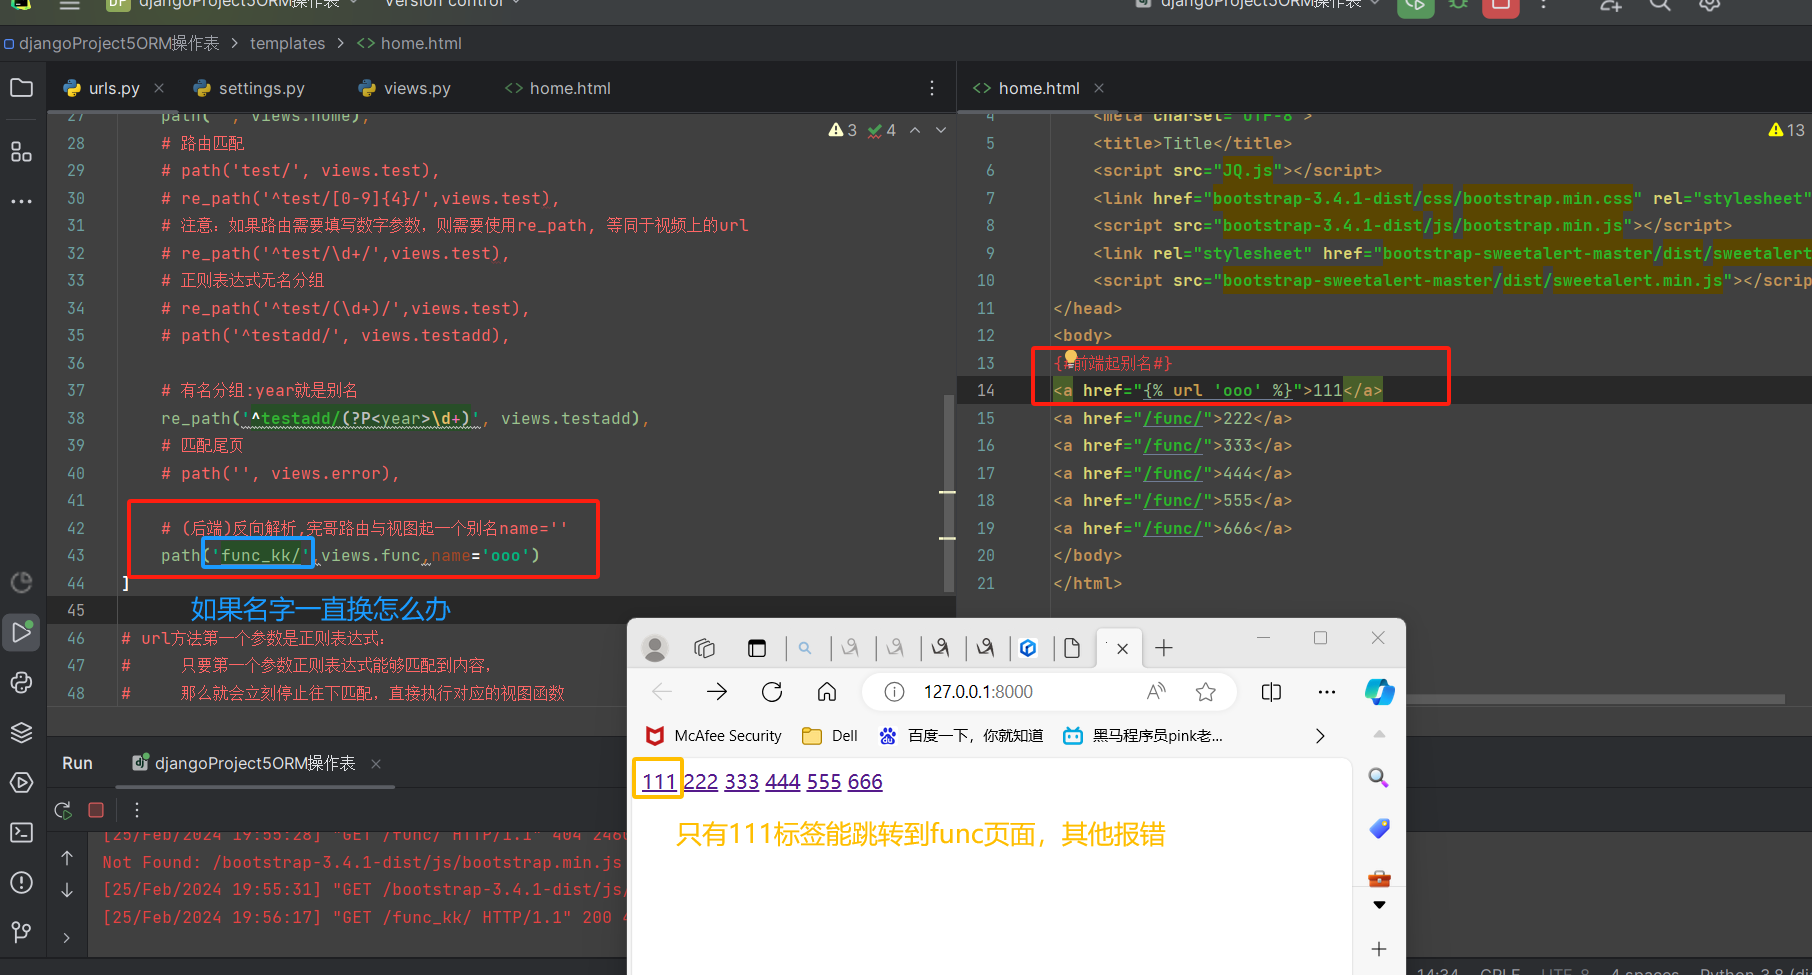
Task: Open the browser profile avatar
Action: coord(655,648)
